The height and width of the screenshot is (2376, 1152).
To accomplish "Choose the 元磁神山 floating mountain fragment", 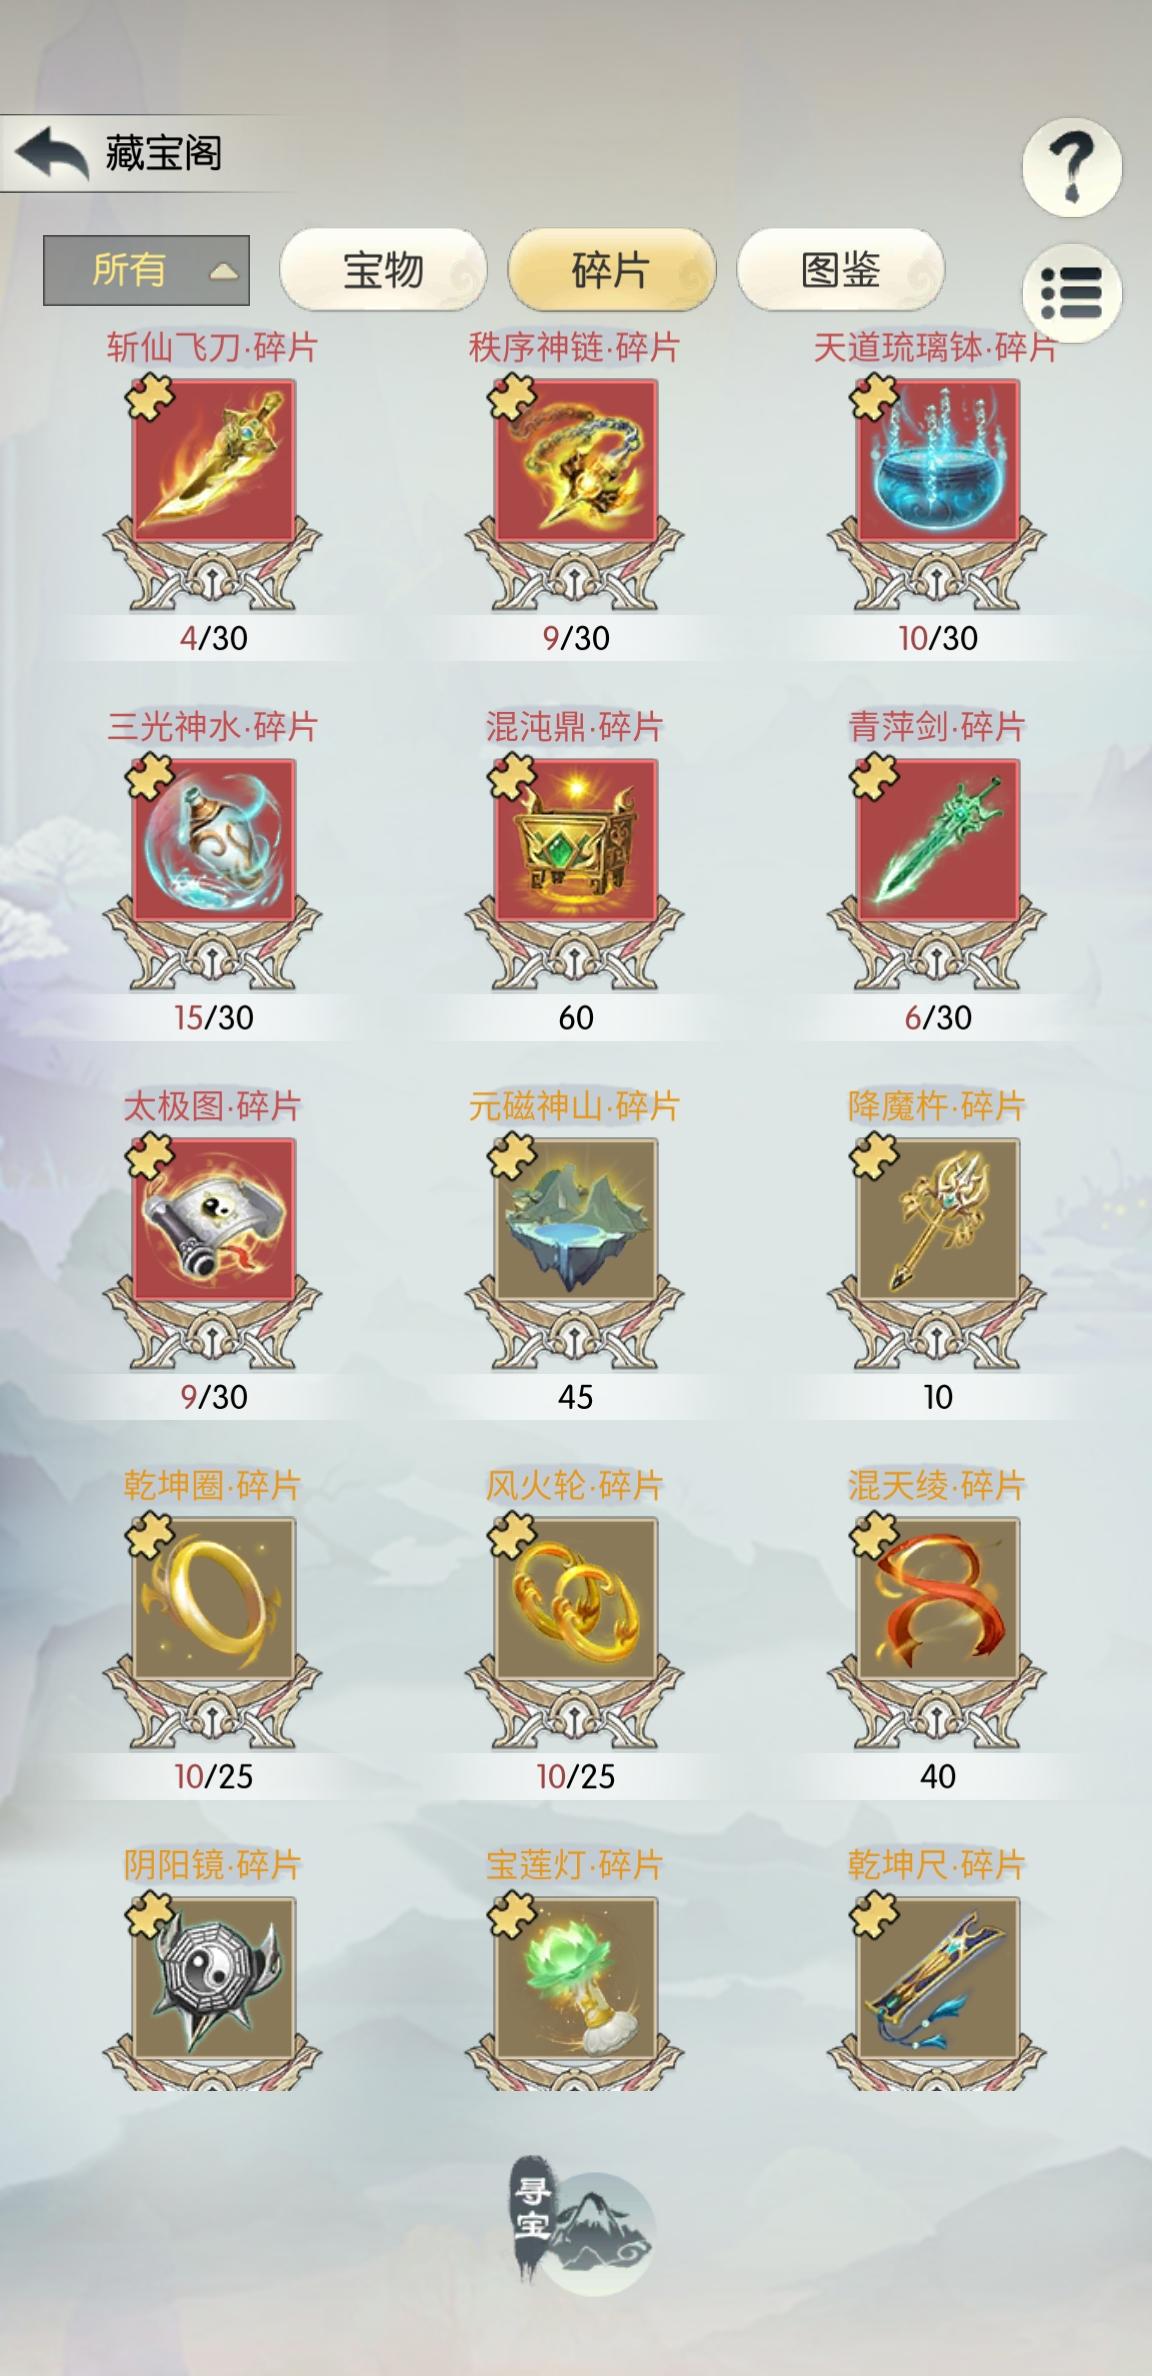I will [x=575, y=1219].
